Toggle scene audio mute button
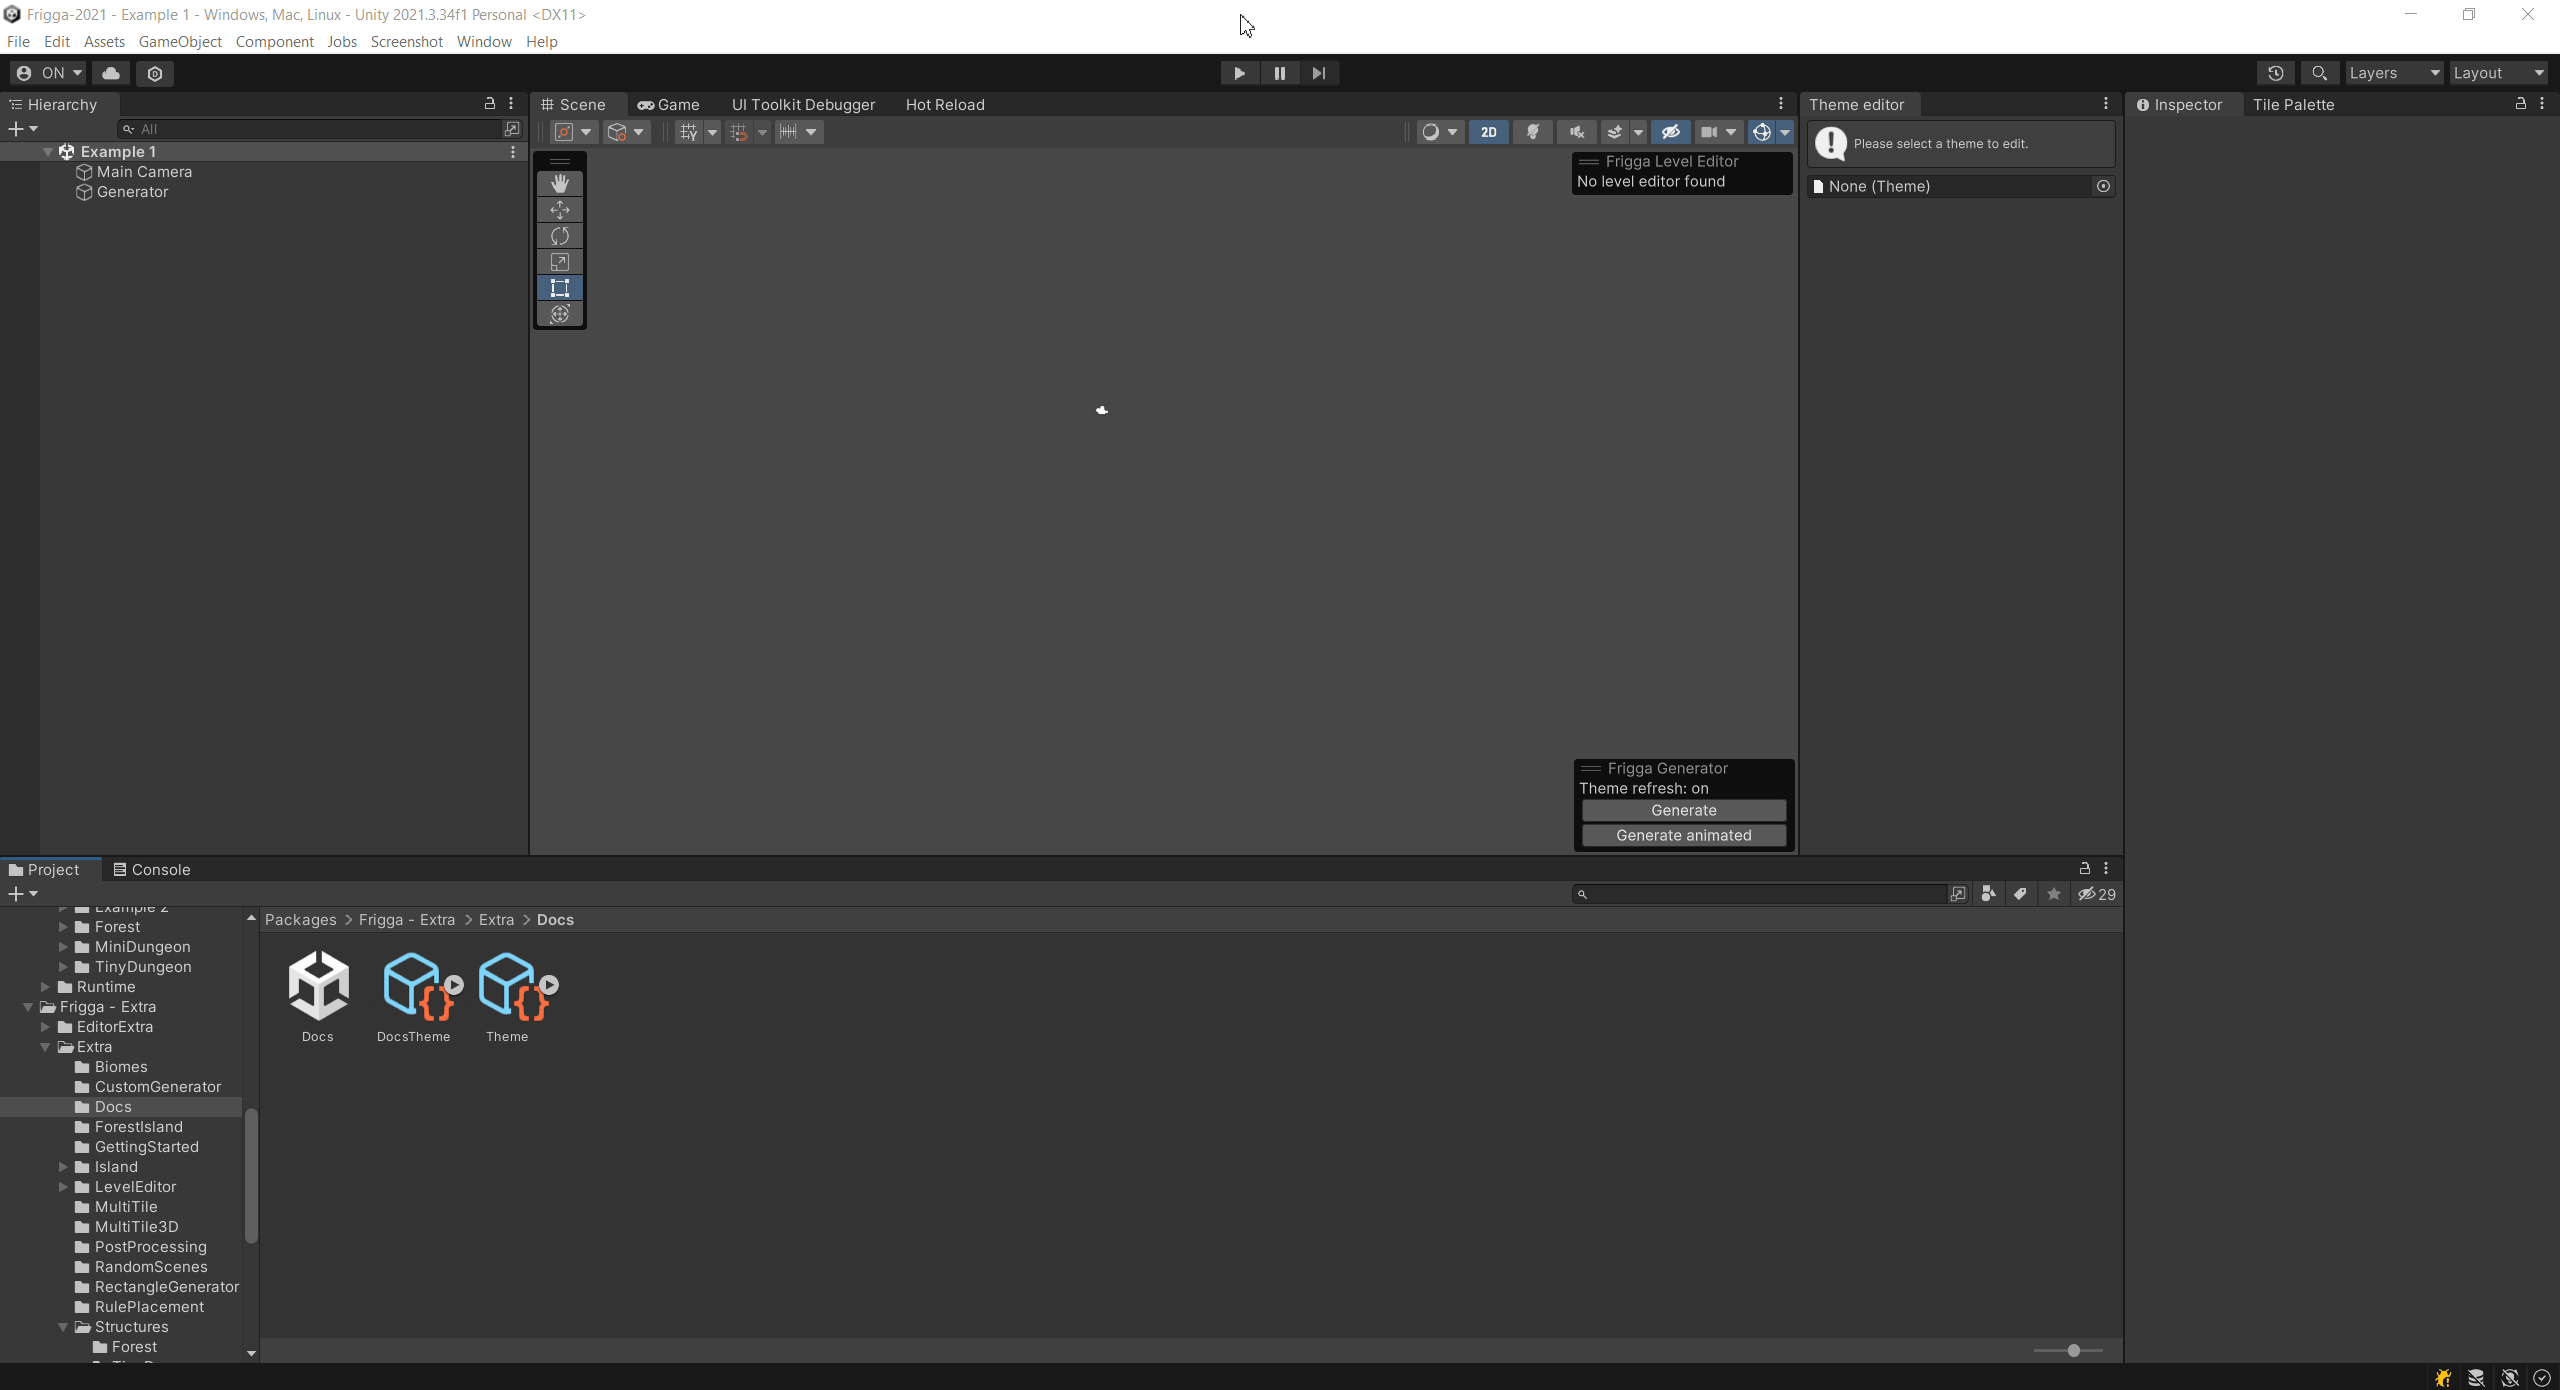The height and width of the screenshot is (1390, 2560). pos(1577,132)
